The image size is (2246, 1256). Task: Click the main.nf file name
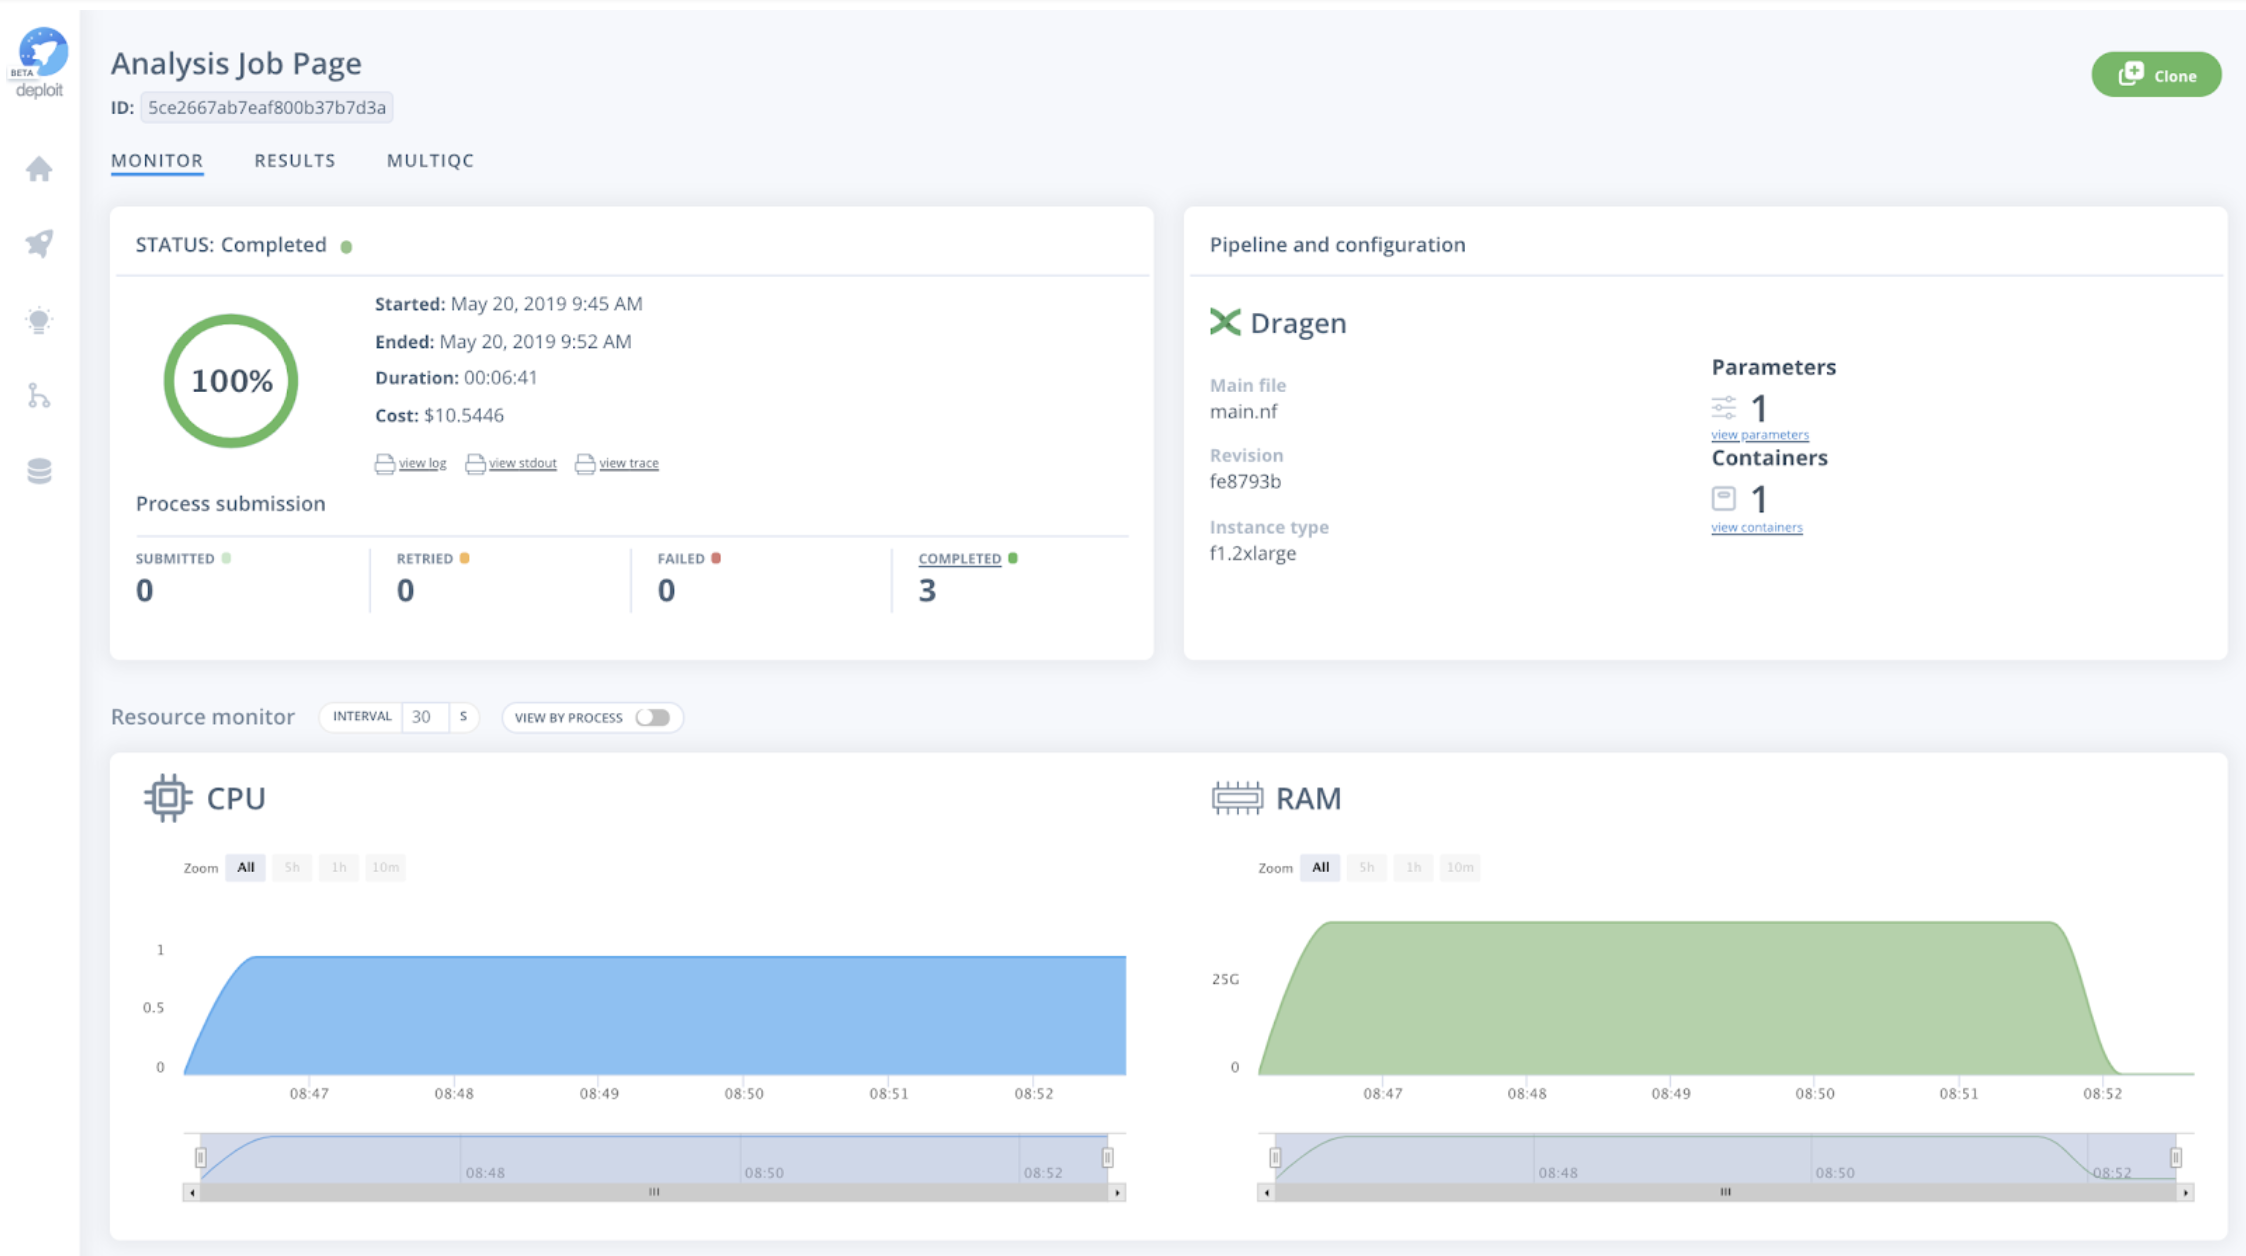pos(1243,411)
